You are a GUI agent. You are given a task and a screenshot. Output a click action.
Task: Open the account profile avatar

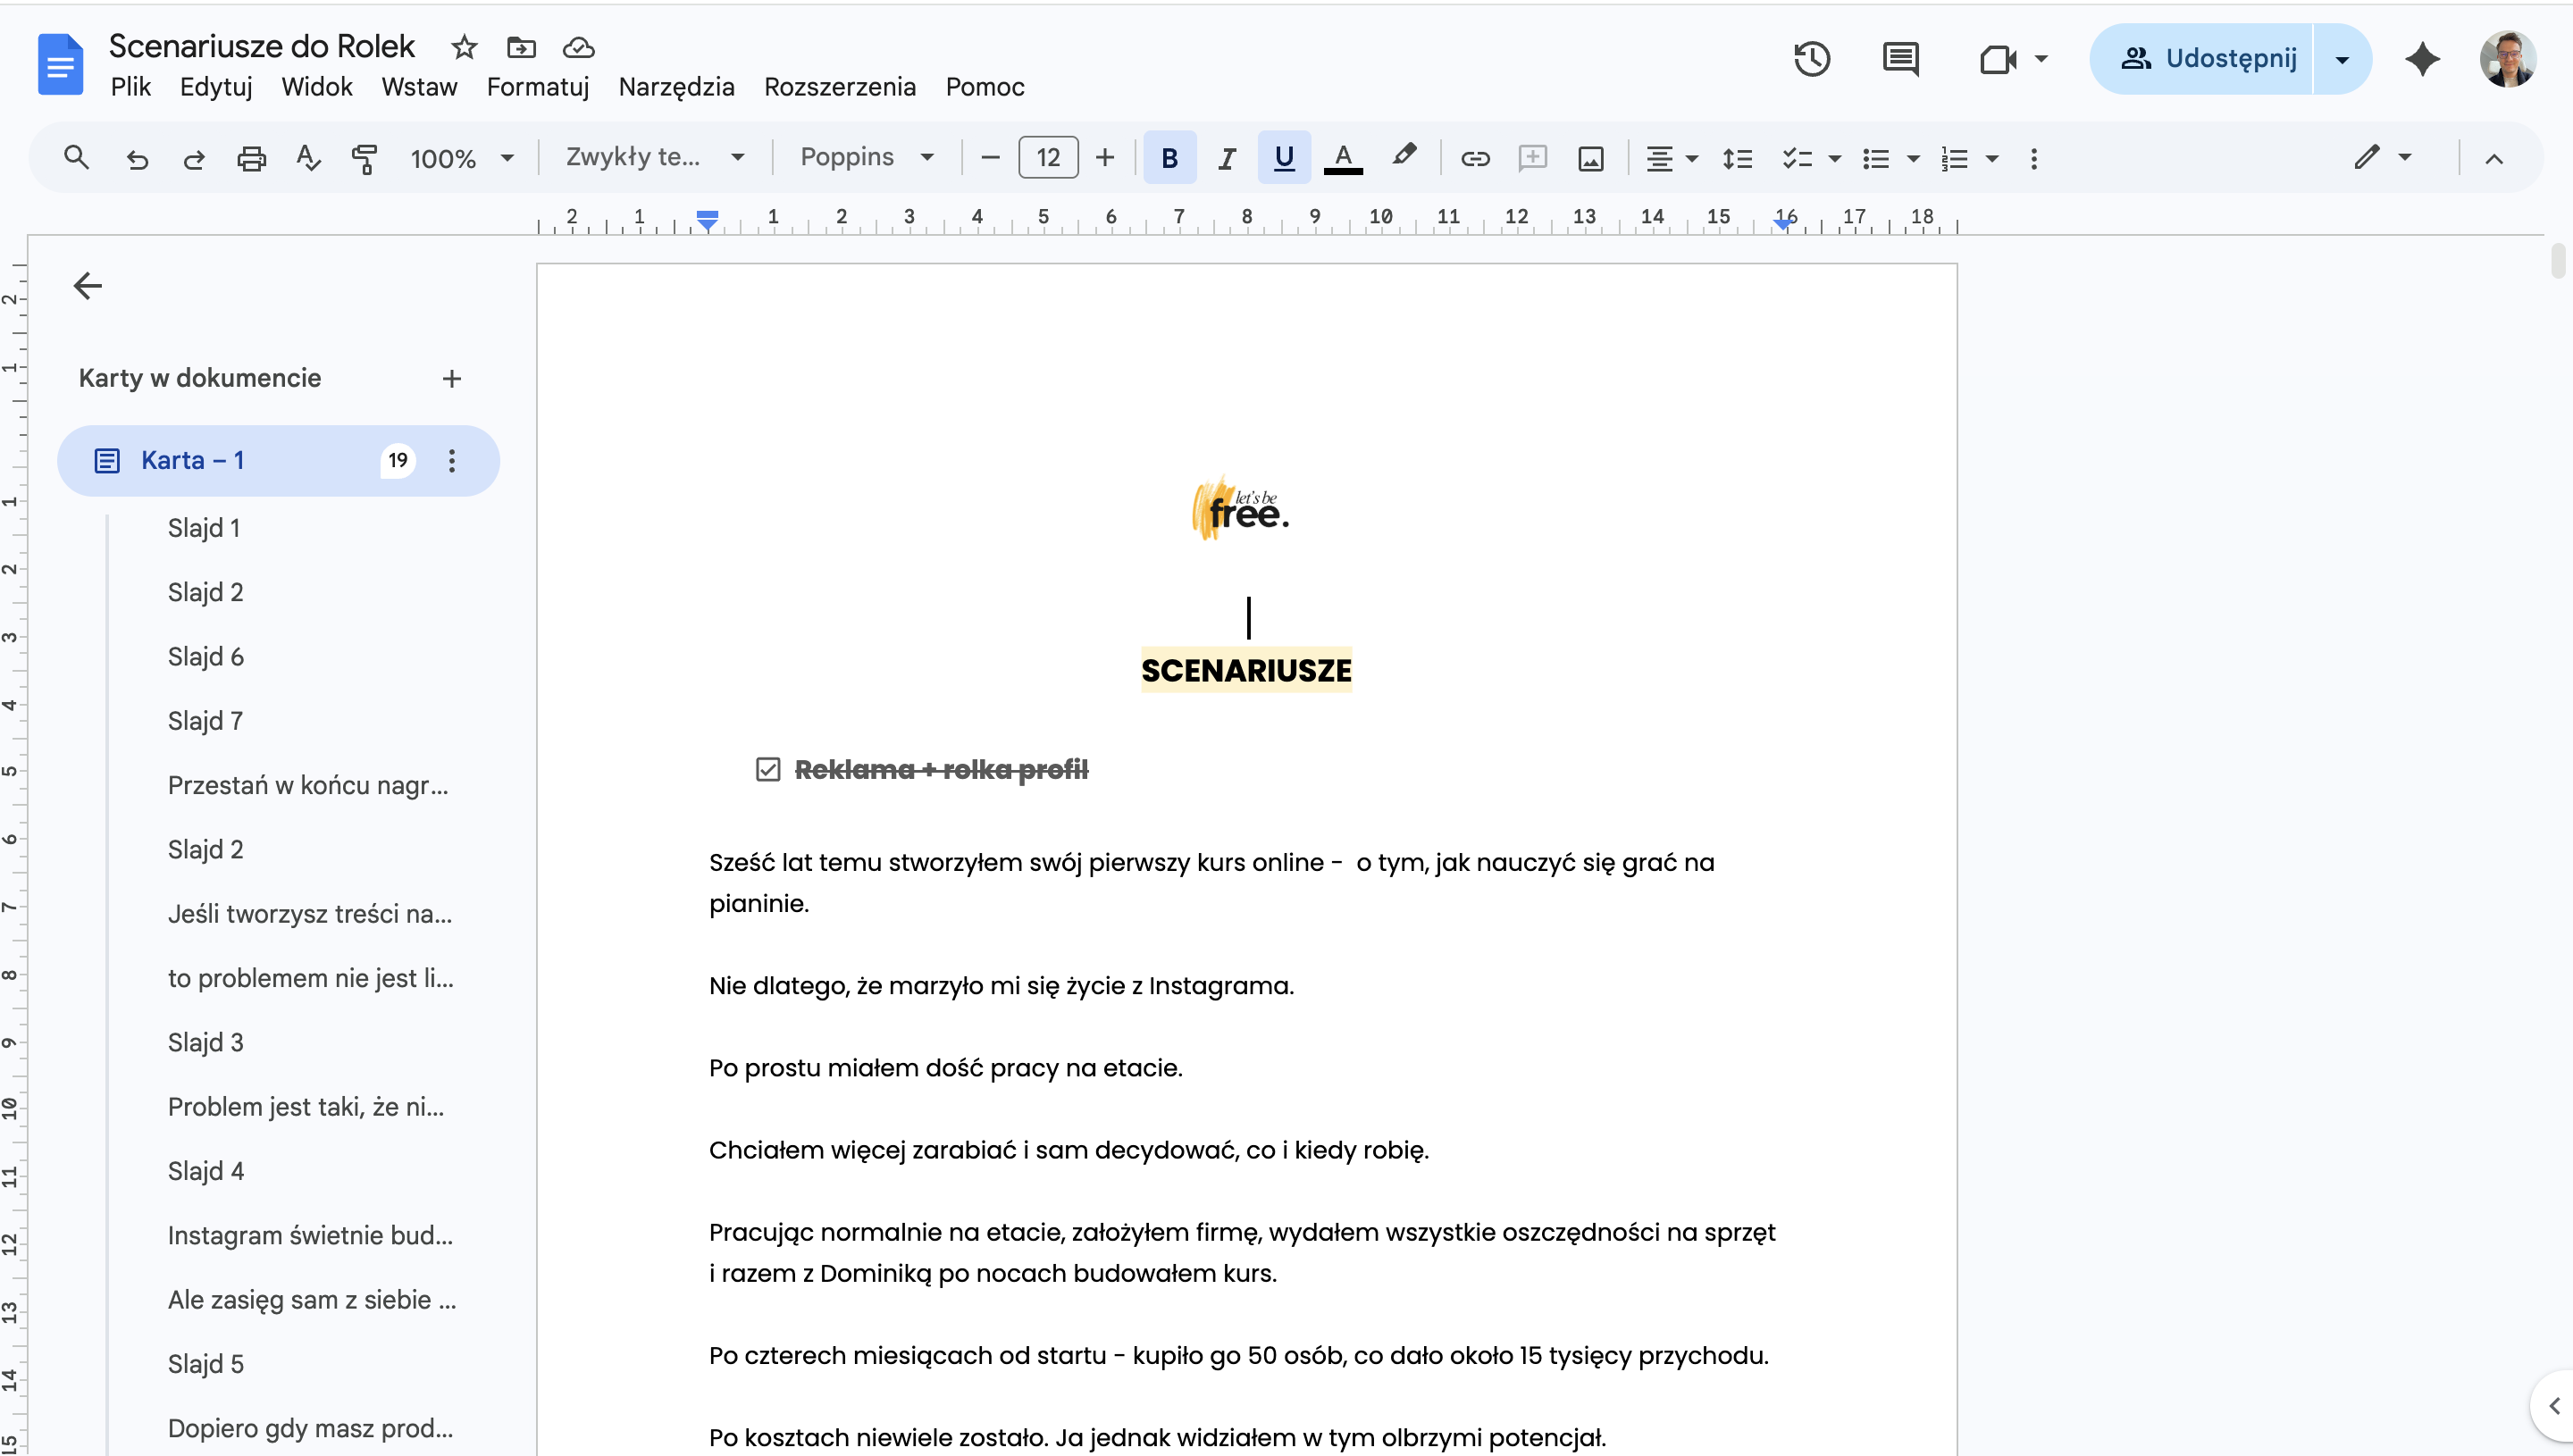tap(2508, 59)
